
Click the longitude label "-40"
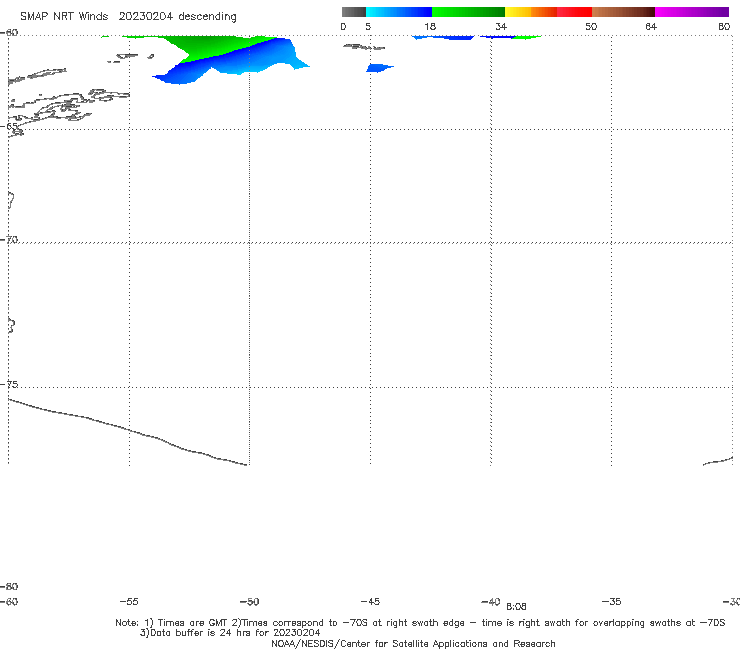(x=491, y=602)
